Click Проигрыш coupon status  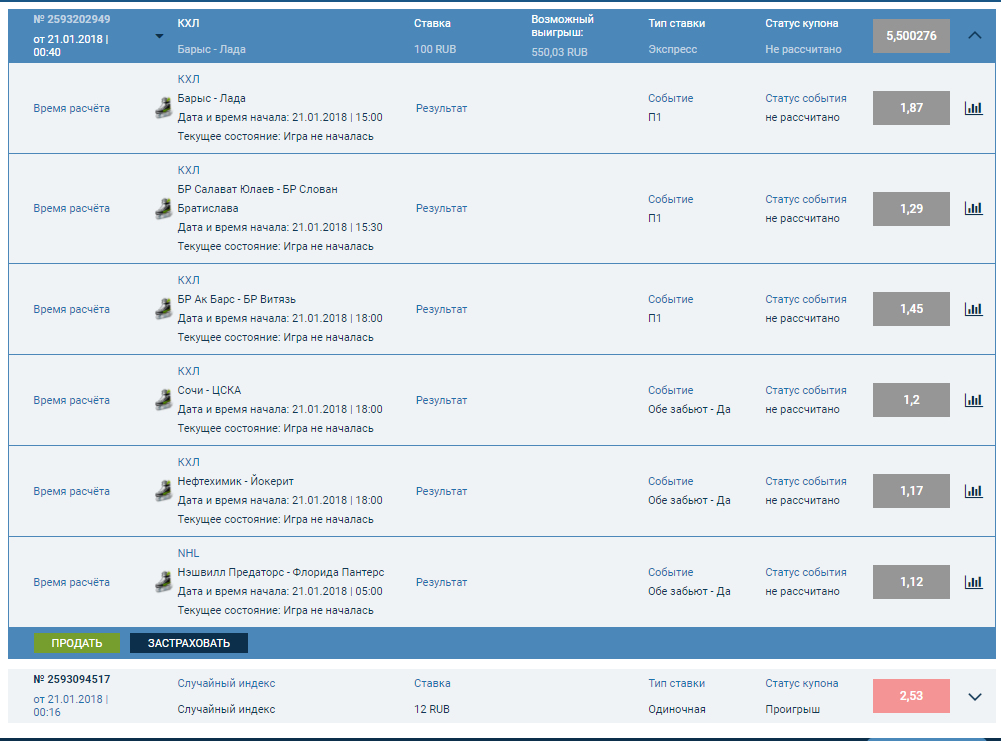(x=793, y=709)
